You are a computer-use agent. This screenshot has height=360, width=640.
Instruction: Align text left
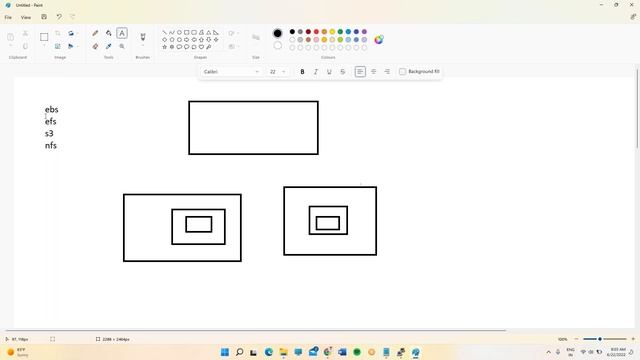click(360, 71)
